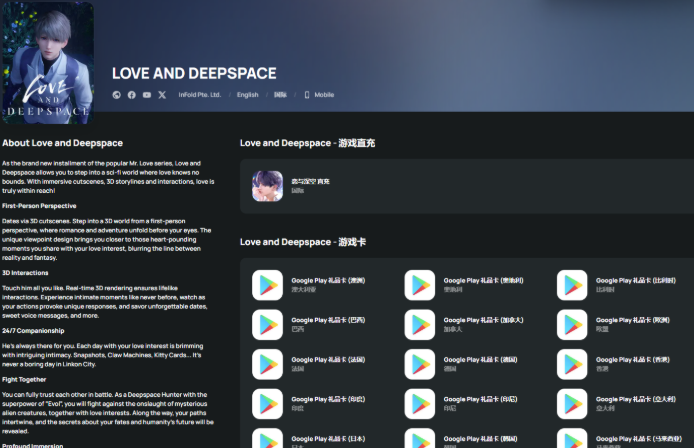Open Google Play gift card for France (法国)
The width and height of the screenshot is (694, 448).
pyautogui.click(x=310, y=363)
